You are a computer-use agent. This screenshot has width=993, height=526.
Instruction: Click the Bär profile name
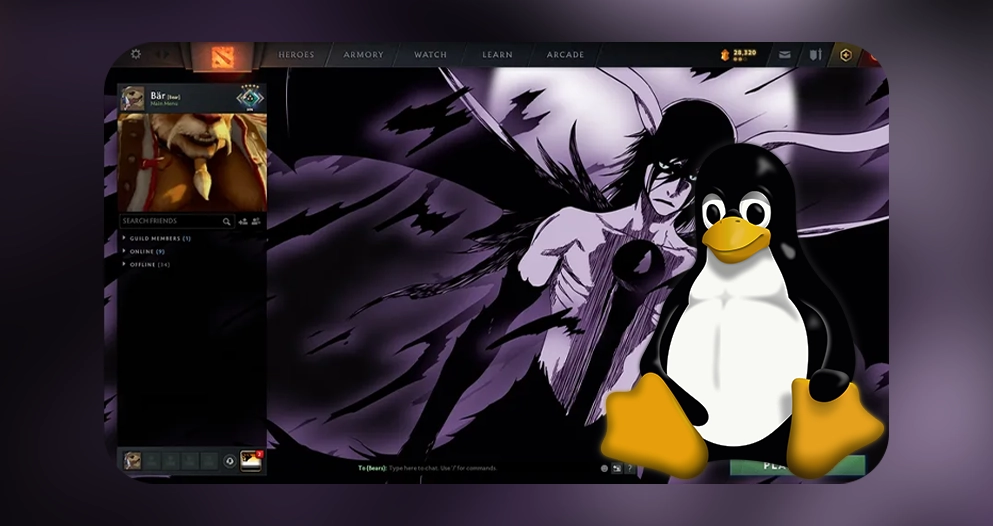tap(157, 96)
